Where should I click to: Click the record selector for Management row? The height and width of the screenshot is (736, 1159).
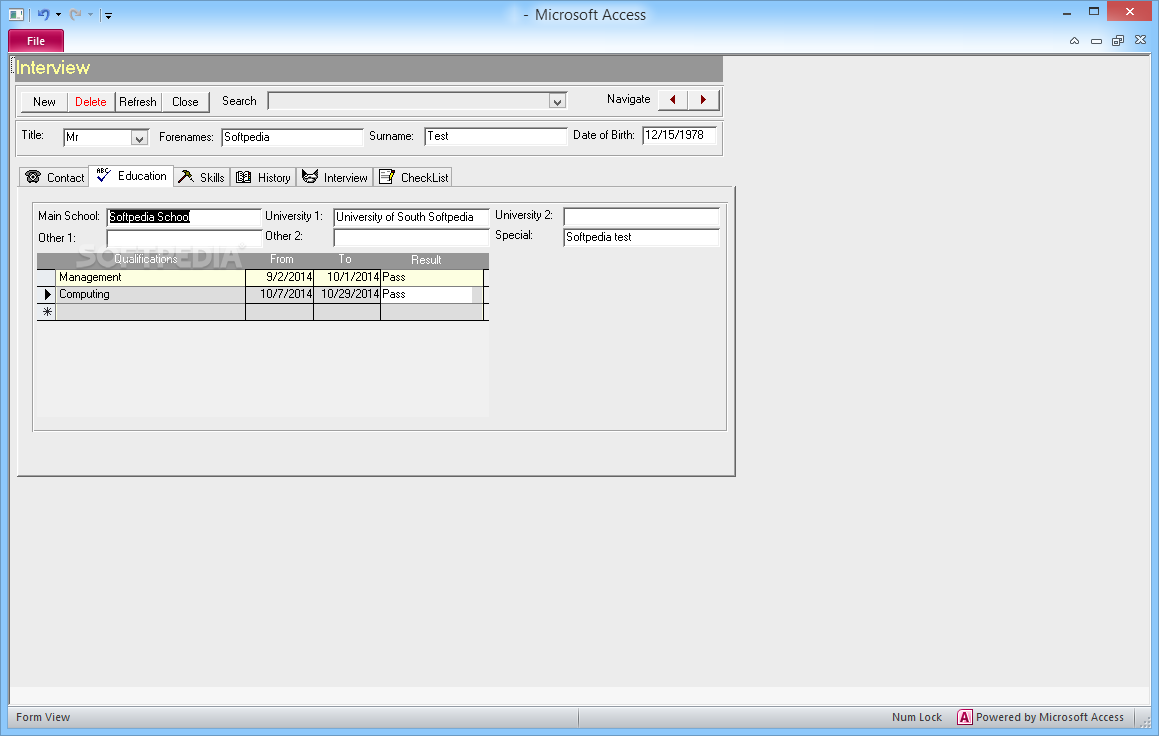point(47,277)
